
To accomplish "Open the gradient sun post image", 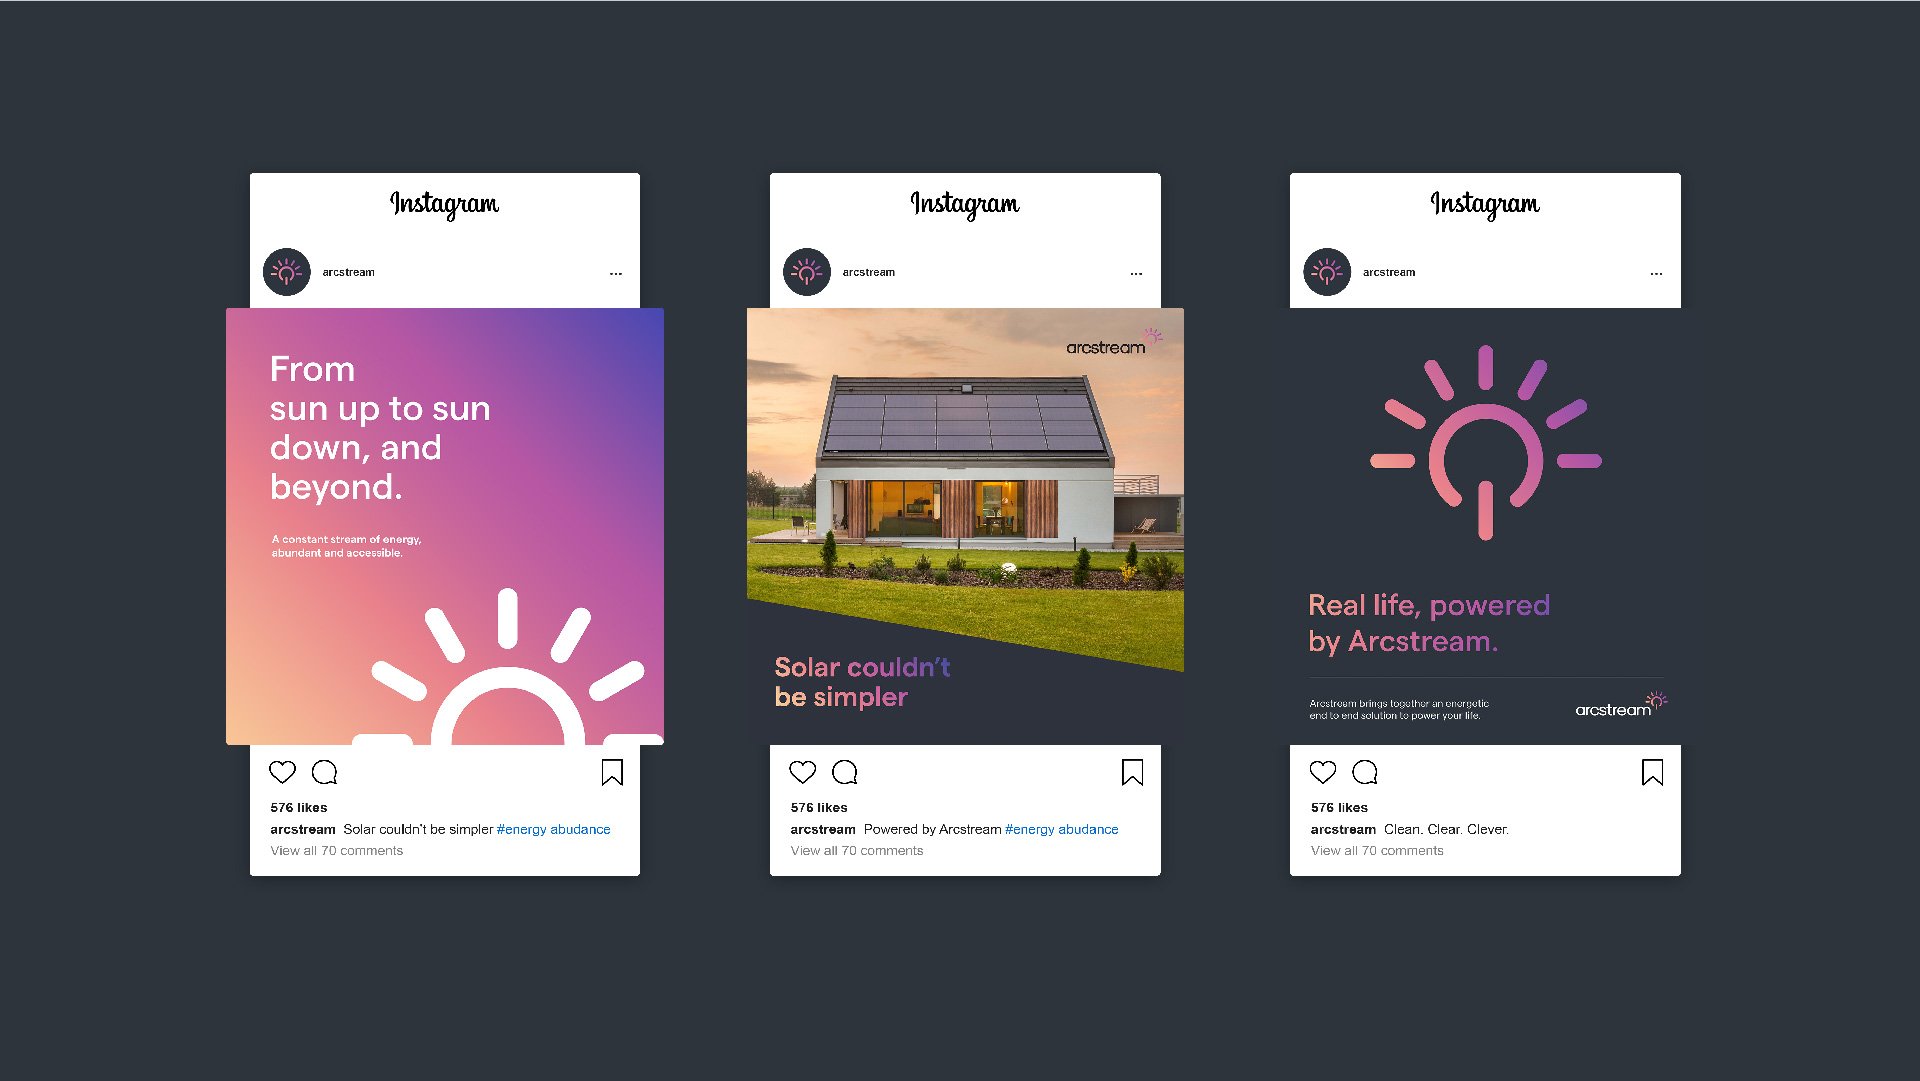I will (445, 526).
